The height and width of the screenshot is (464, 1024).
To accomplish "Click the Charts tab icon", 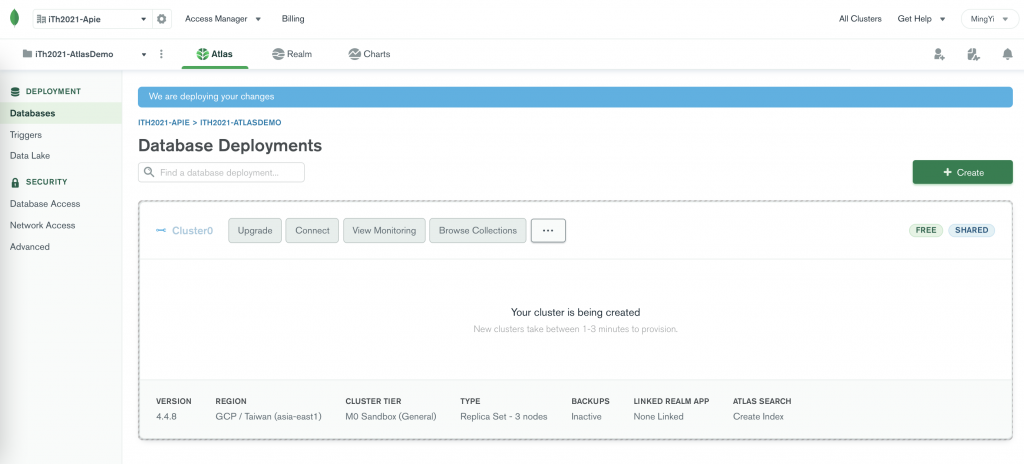I will (x=355, y=54).
